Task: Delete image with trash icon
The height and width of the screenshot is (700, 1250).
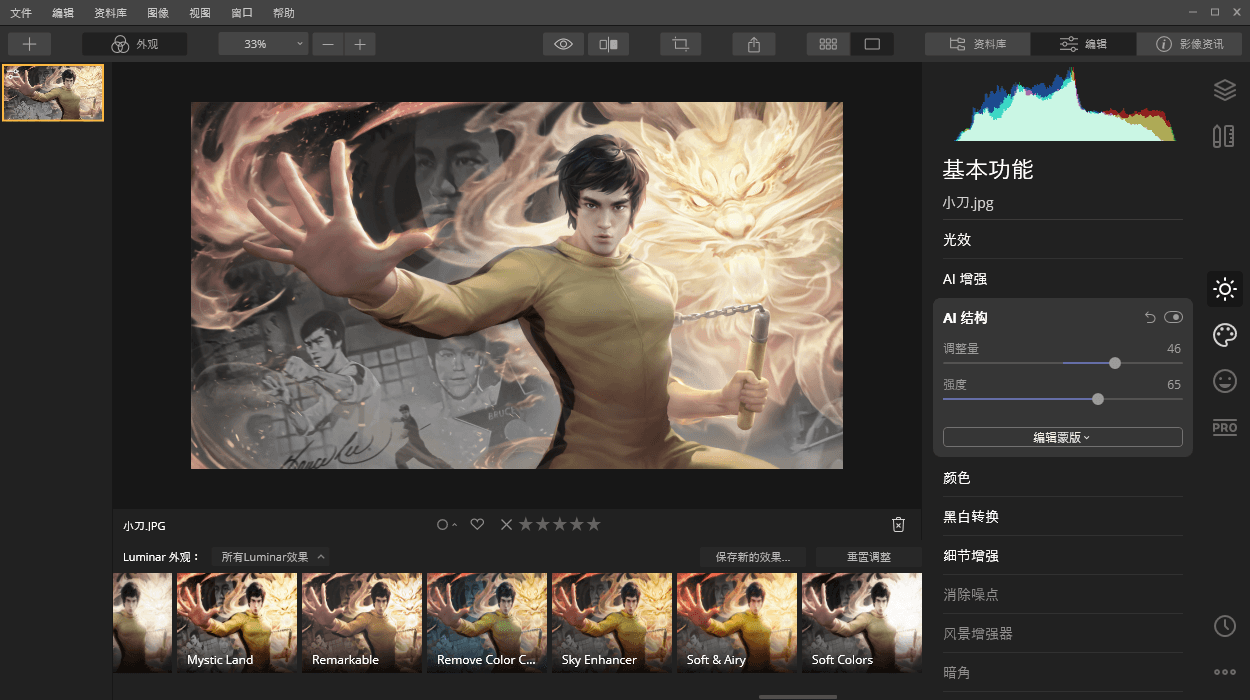Action: pos(898,525)
